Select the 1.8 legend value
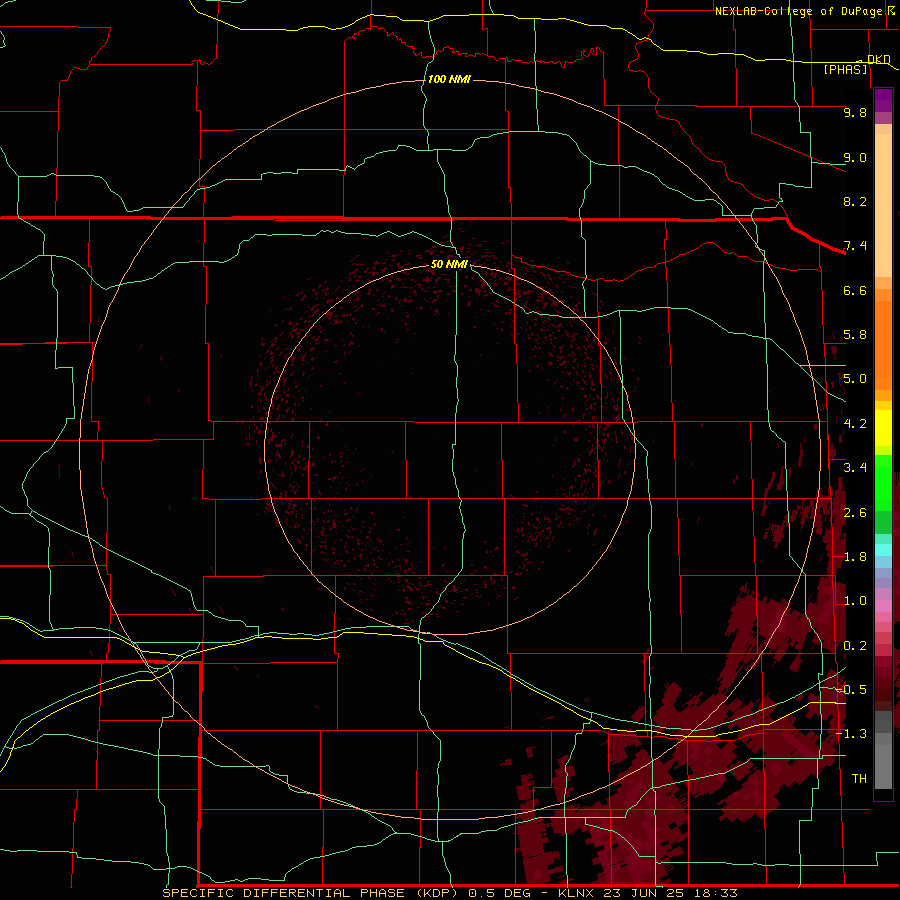The image size is (900, 900). coord(855,557)
